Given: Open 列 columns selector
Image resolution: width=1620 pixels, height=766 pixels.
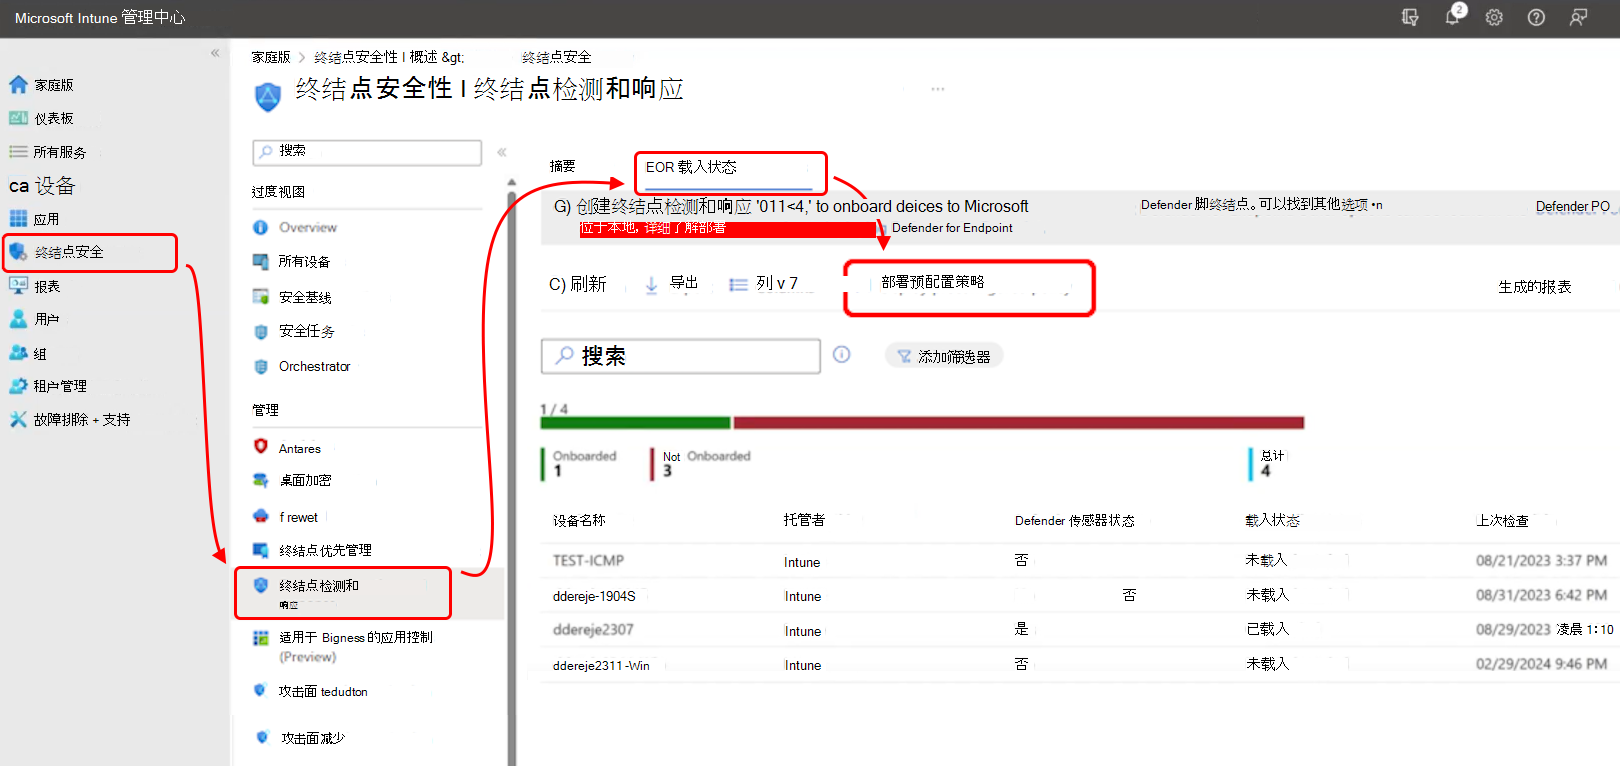Looking at the screenshot, I should tap(764, 284).
